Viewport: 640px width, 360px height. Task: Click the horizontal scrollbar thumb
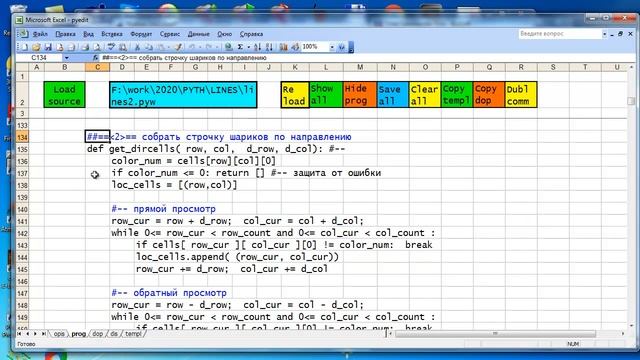(495, 334)
